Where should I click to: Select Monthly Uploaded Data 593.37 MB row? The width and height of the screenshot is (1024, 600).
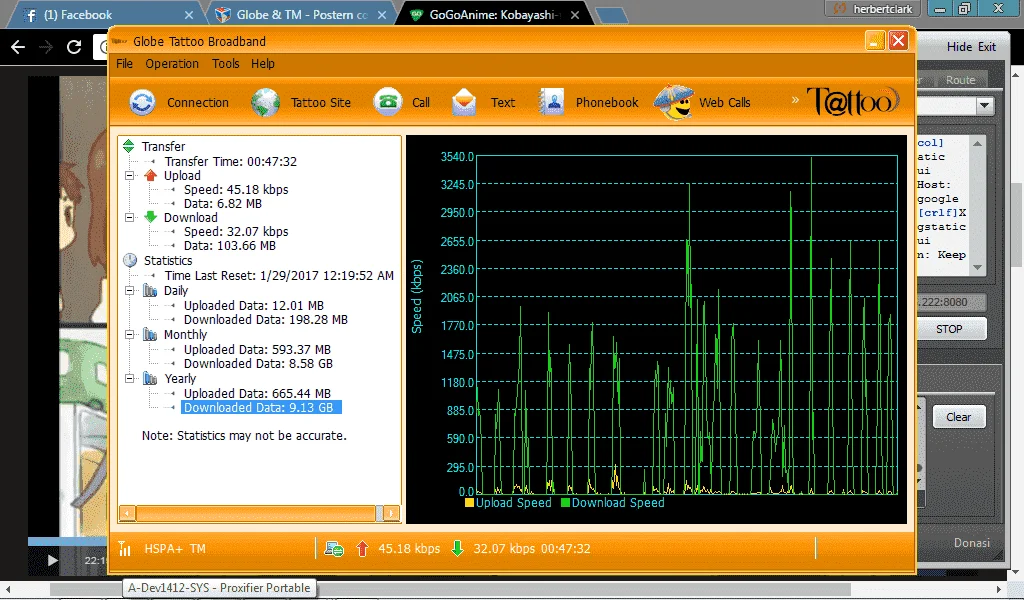coord(257,349)
